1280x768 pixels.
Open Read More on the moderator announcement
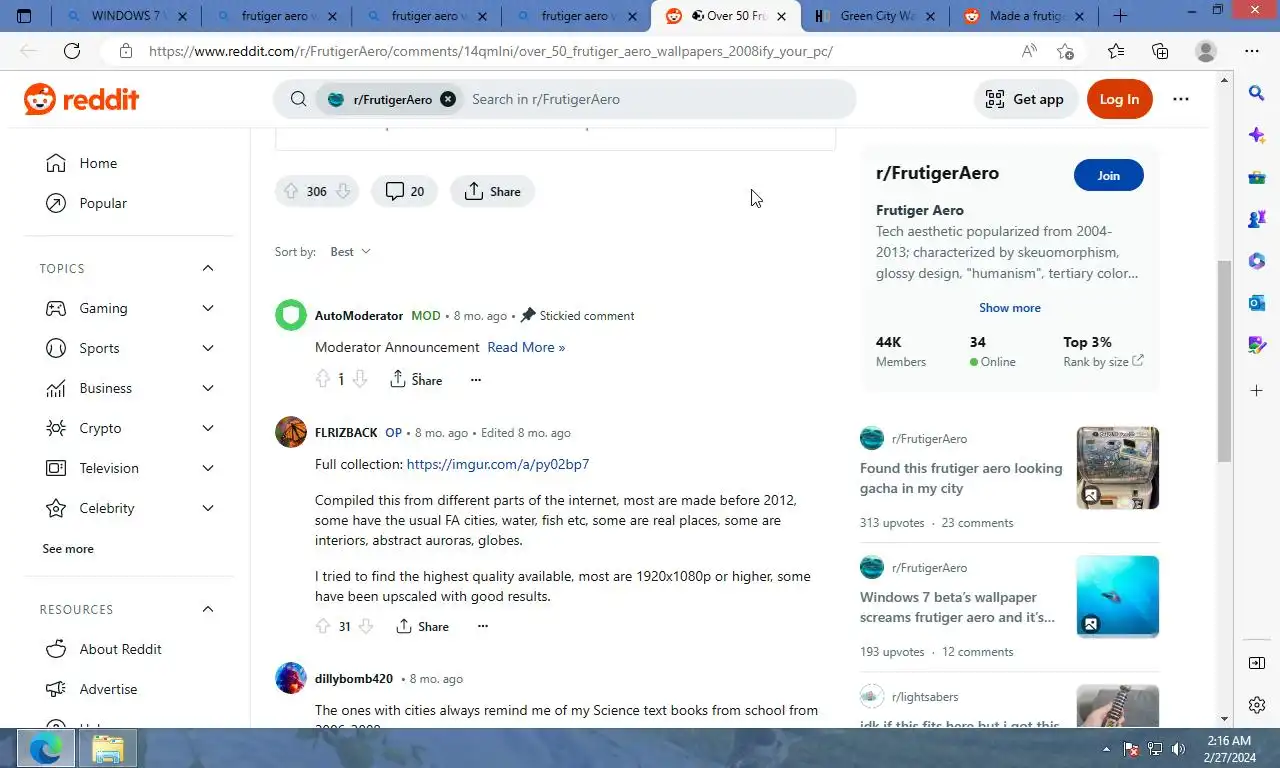[526, 347]
